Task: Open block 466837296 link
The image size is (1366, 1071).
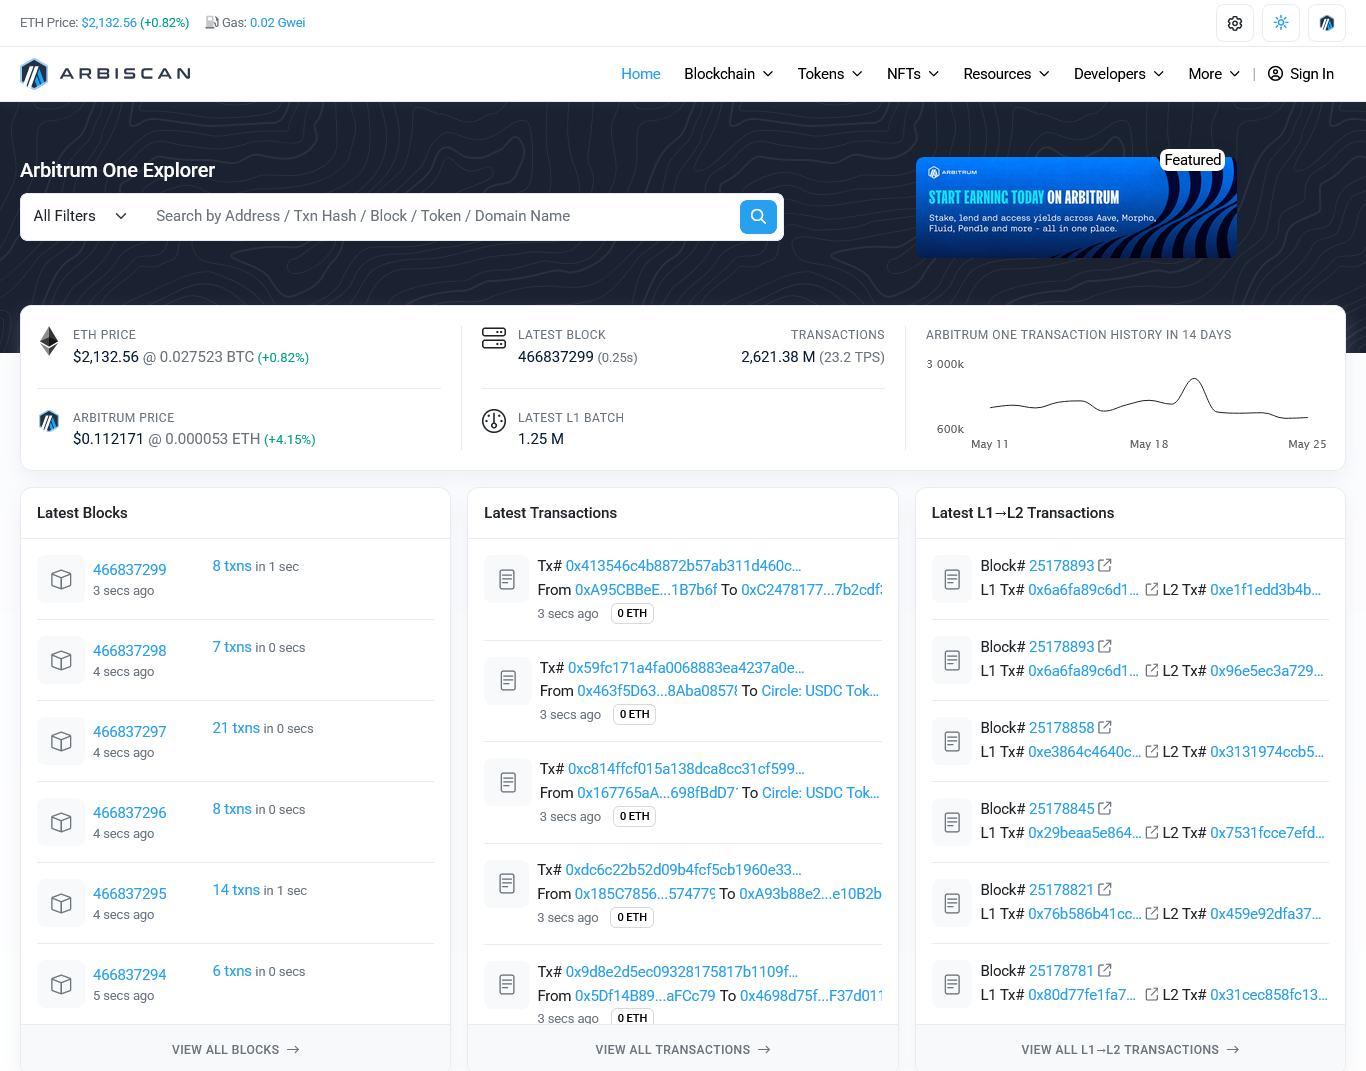Action: (130, 813)
